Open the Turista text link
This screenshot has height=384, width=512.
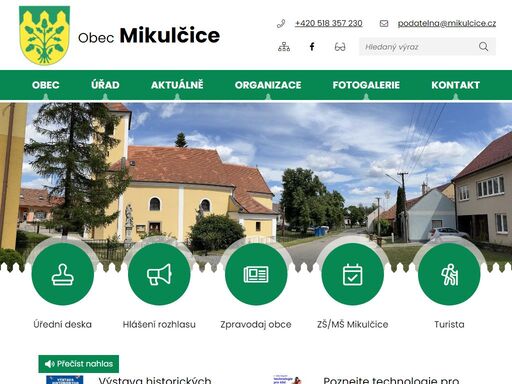point(449,324)
